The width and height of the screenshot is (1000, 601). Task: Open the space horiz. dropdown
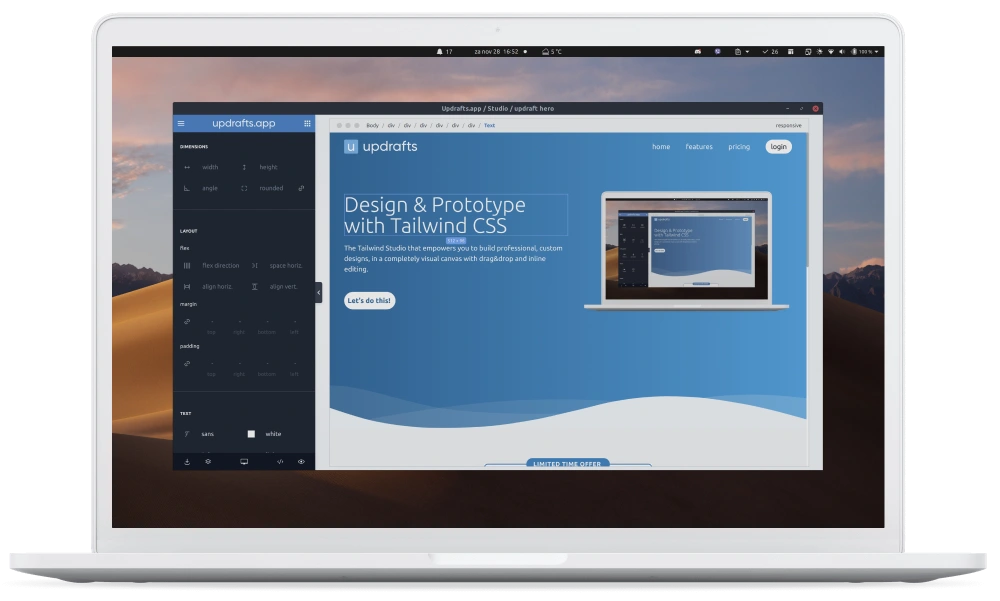[286, 265]
